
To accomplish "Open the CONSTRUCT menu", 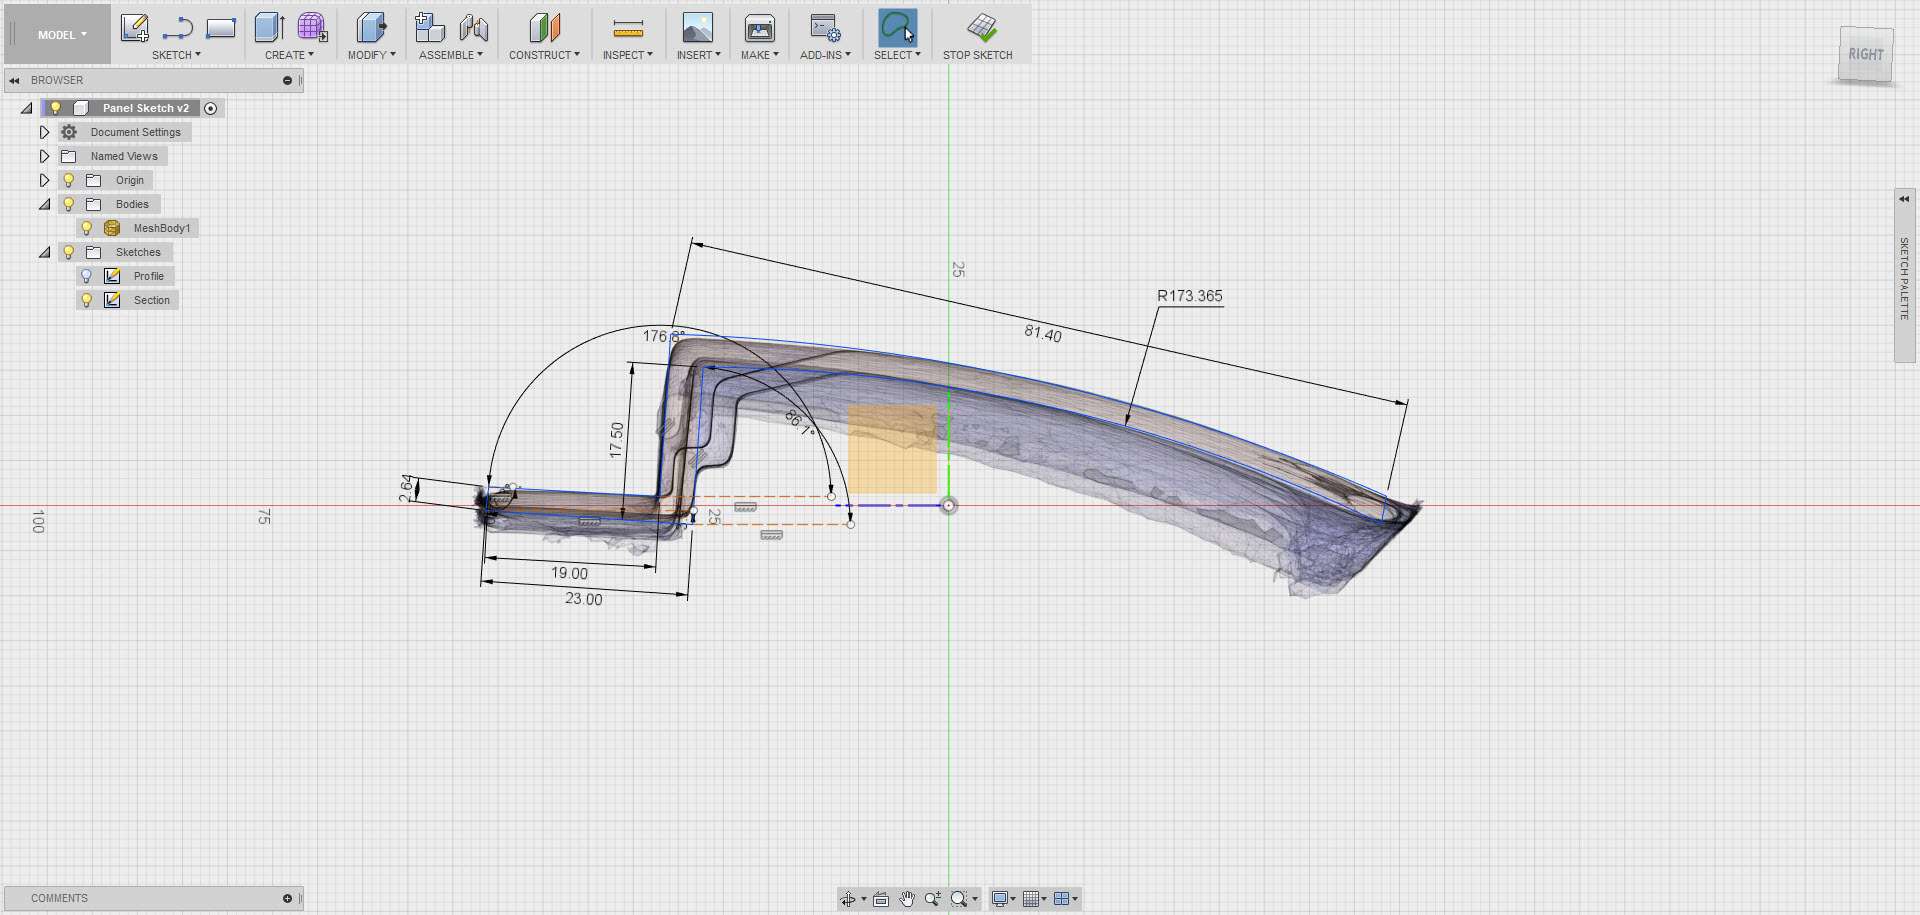I will [x=543, y=55].
